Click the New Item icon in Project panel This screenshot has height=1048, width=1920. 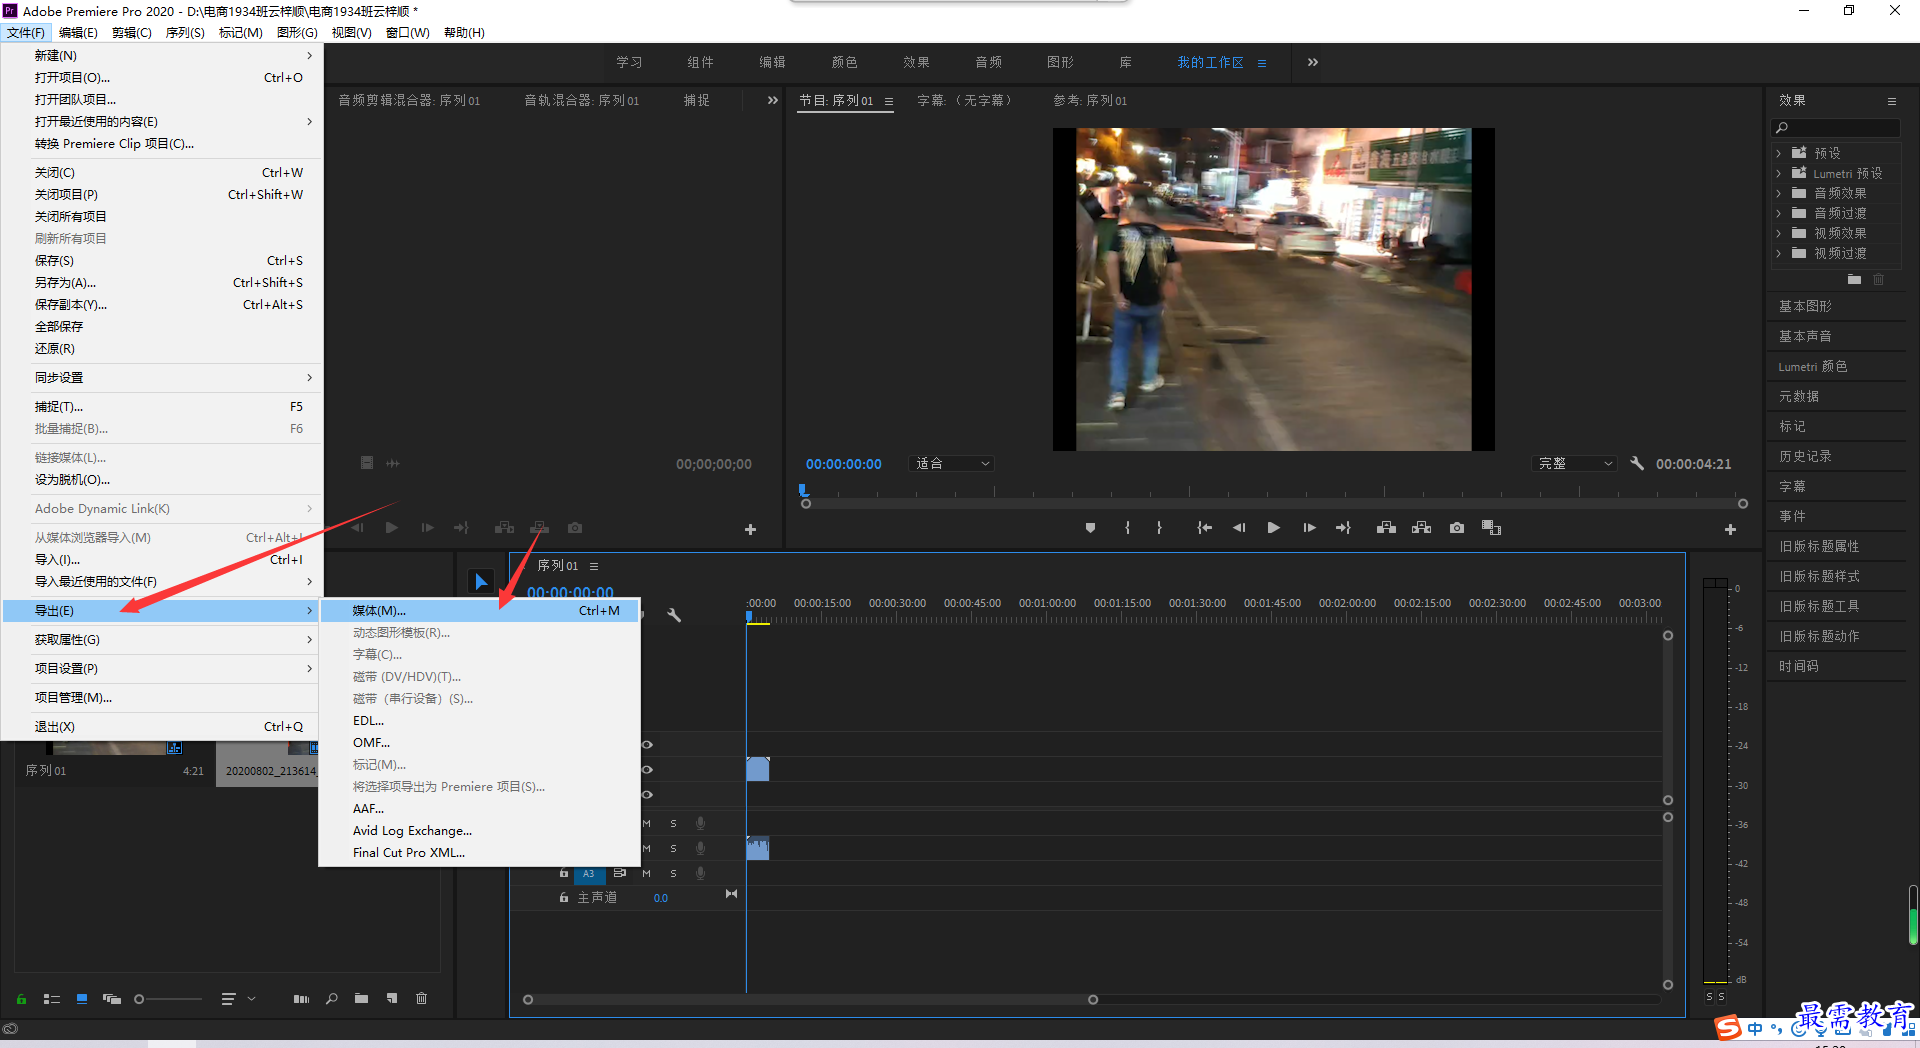click(392, 998)
